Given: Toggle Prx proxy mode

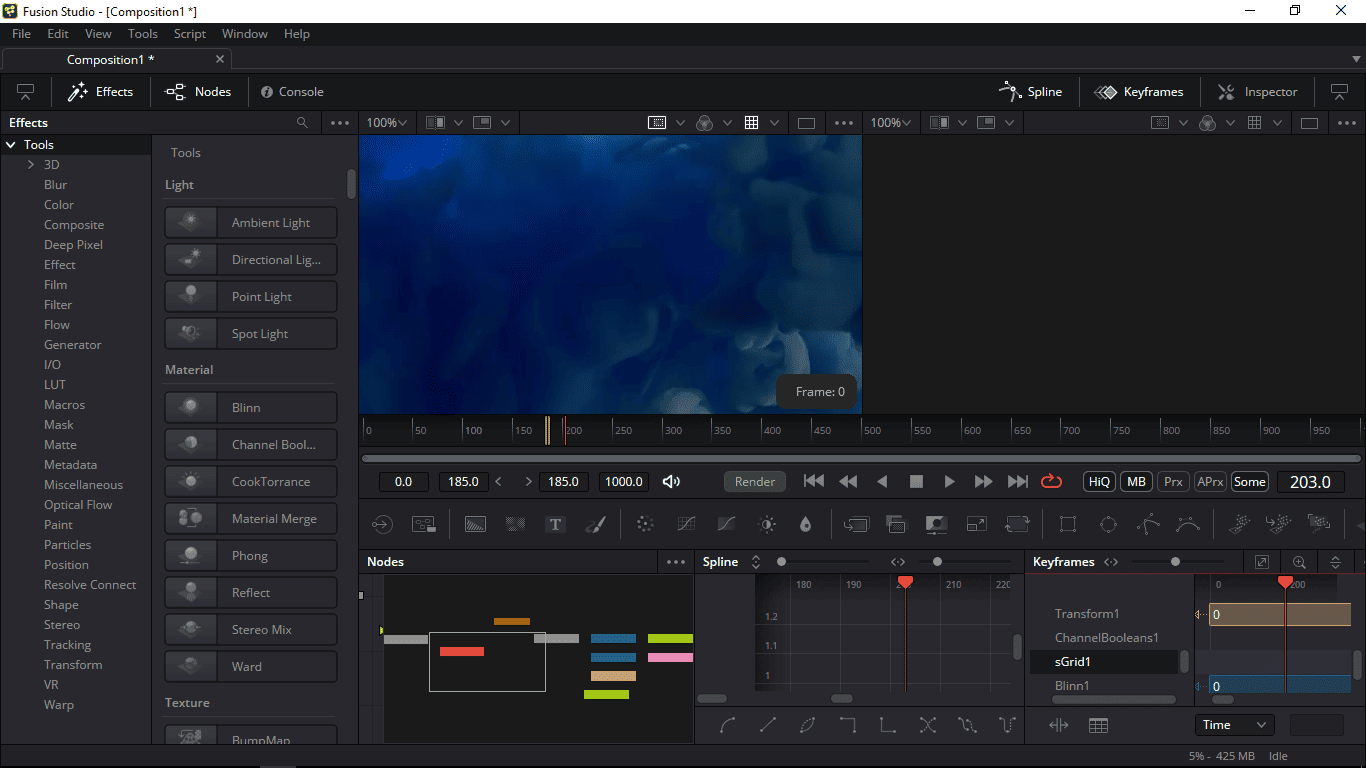Looking at the screenshot, I should click(x=1173, y=481).
